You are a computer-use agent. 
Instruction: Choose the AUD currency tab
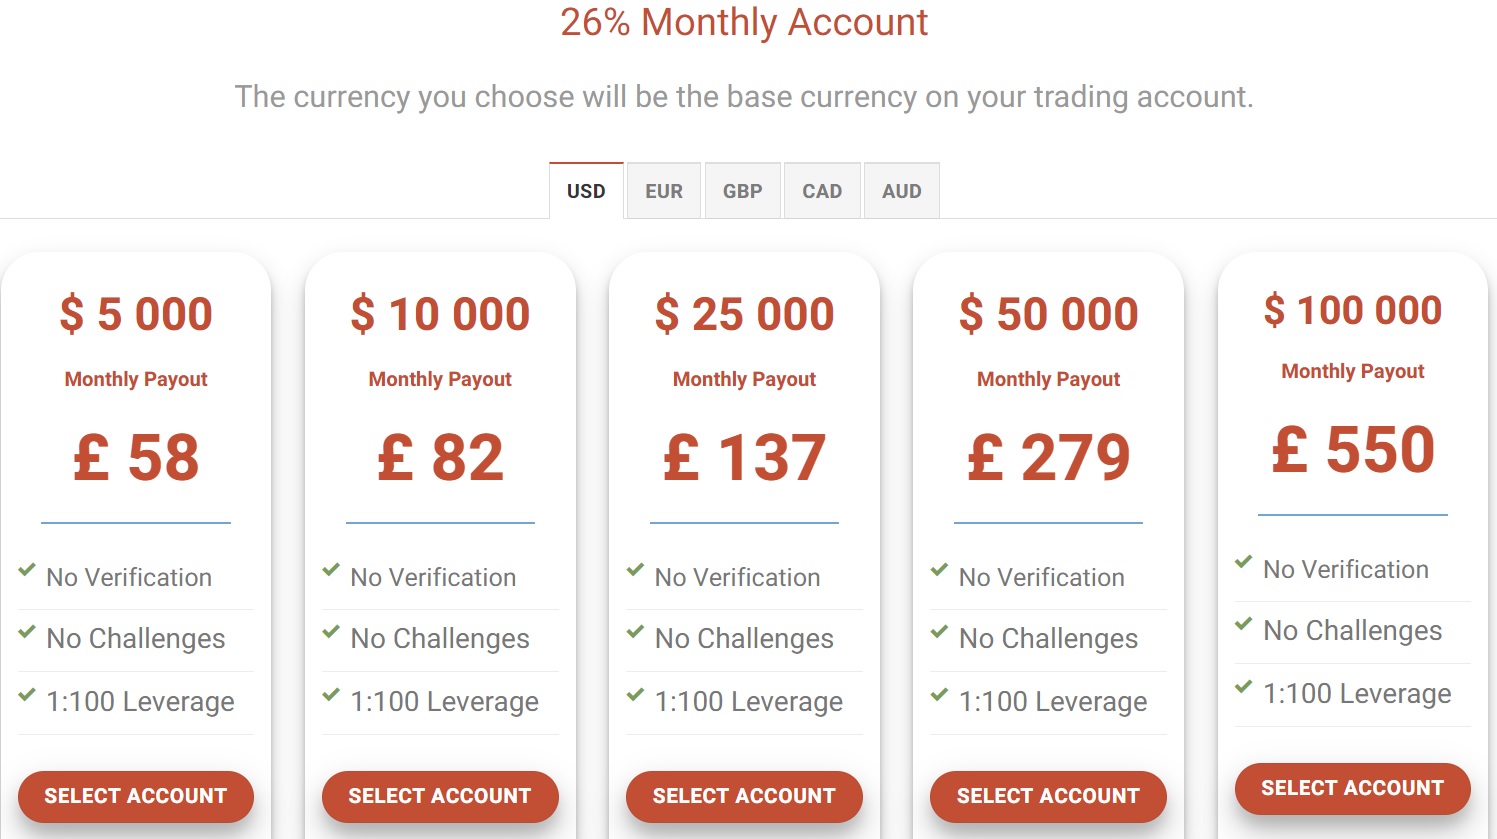click(x=901, y=191)
